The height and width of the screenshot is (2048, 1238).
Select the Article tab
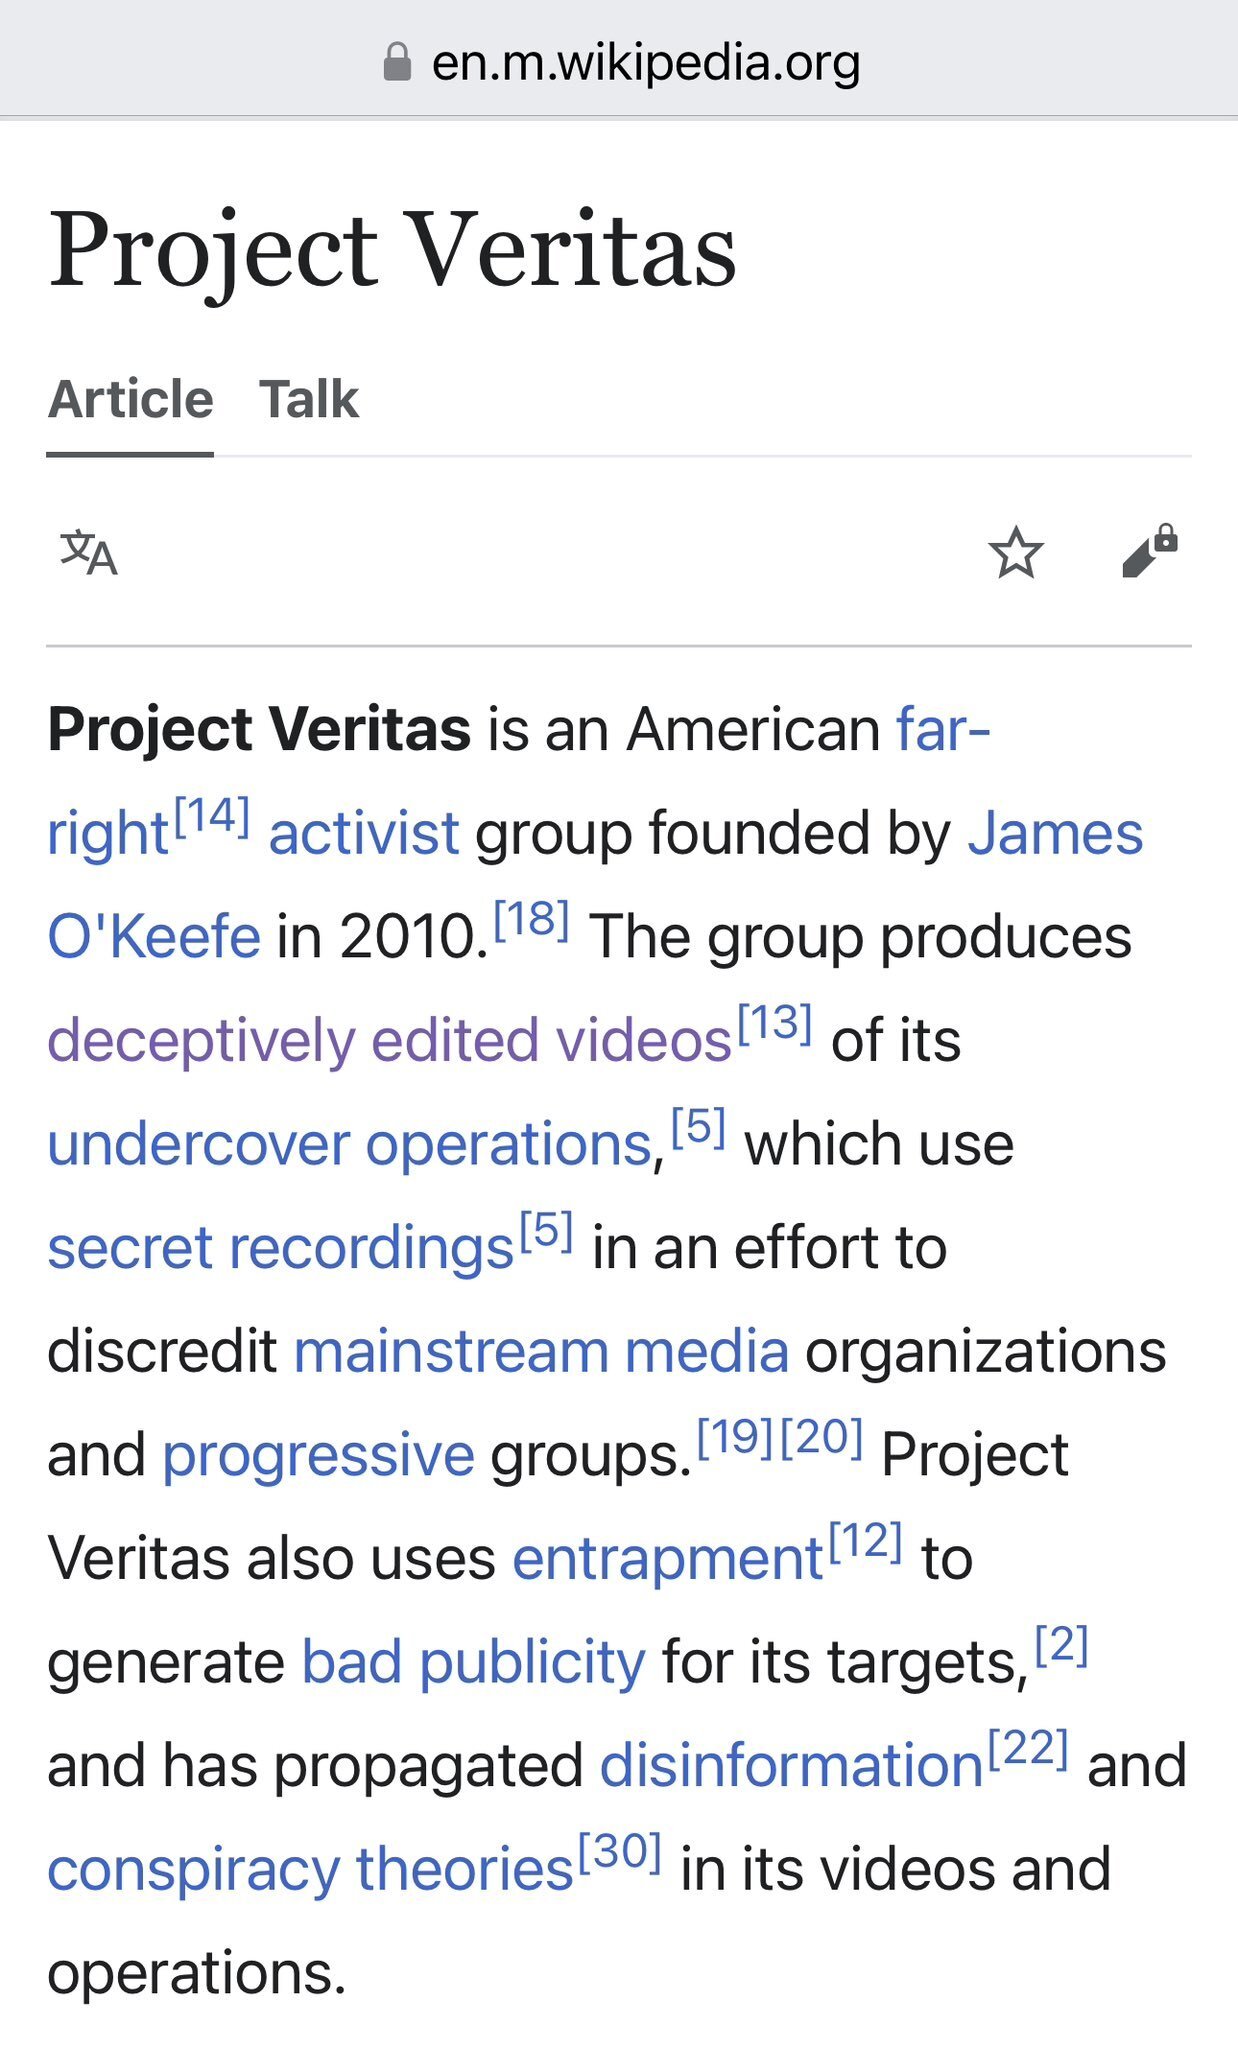tap(130, 399)
